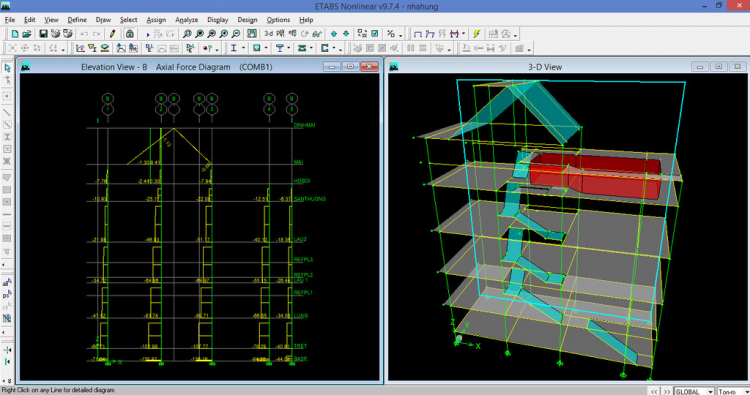Viewport: 750px width, 395px height.
Task: Open the Analyze menu
Action: click(187, 20)
